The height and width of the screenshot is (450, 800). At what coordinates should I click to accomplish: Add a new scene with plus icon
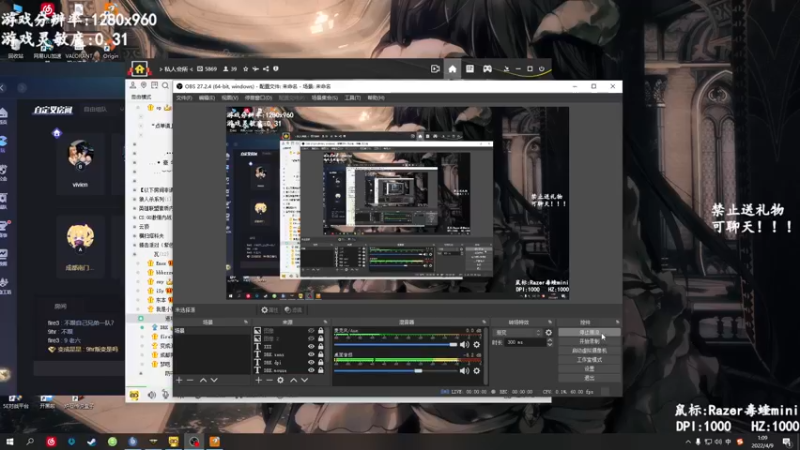tap(179, 380)
